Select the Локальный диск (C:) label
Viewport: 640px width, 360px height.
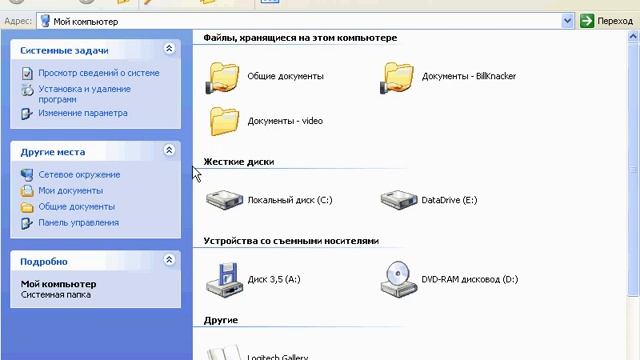pos(290,200)
